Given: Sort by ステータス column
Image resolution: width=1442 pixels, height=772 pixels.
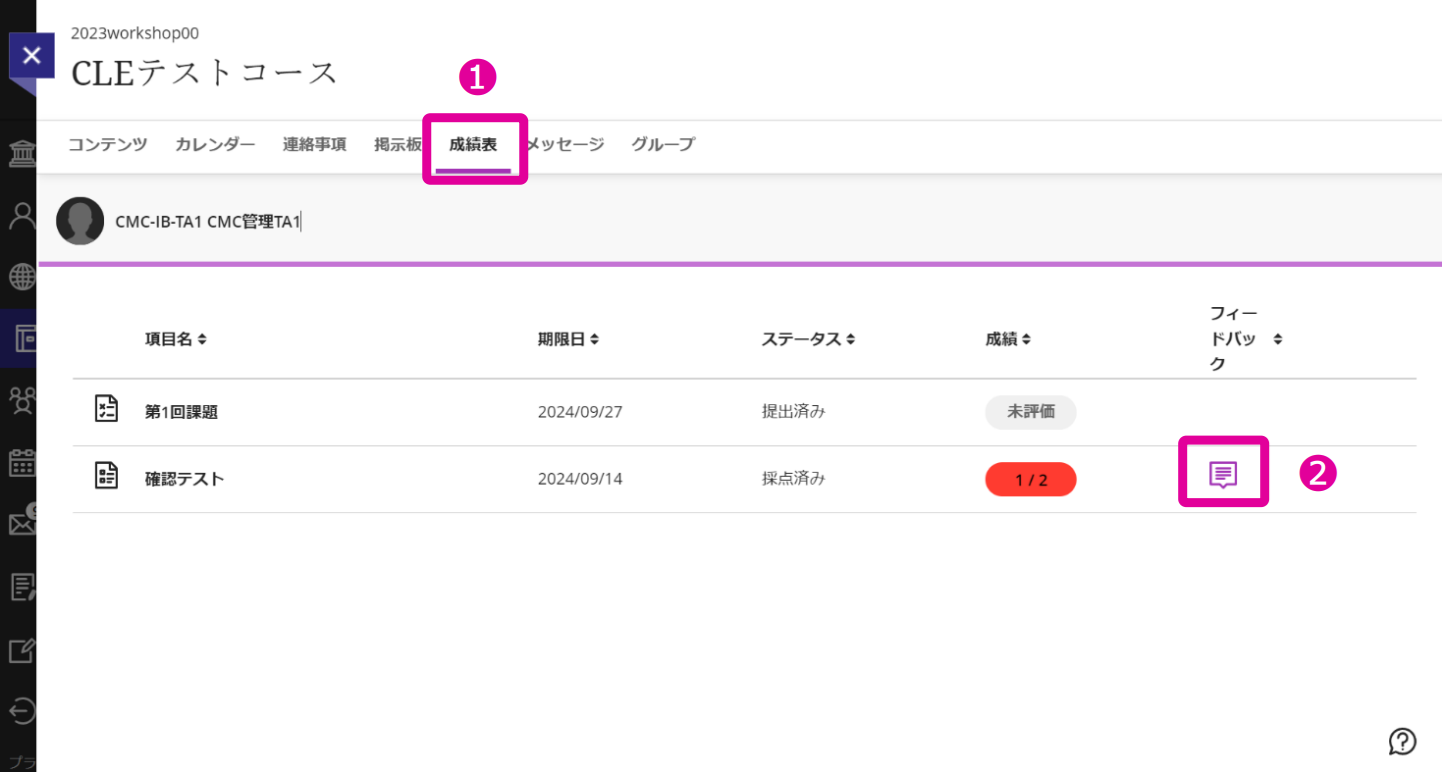Looking at the screenshot, I should coord(808,339).
